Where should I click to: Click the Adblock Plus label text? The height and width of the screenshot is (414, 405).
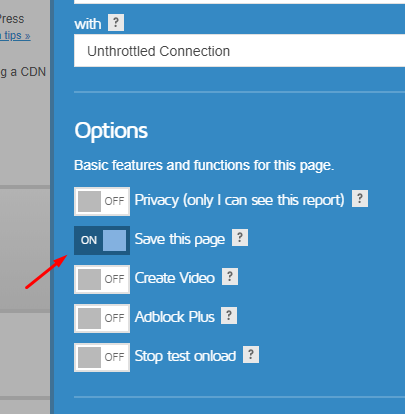[175, 317]
